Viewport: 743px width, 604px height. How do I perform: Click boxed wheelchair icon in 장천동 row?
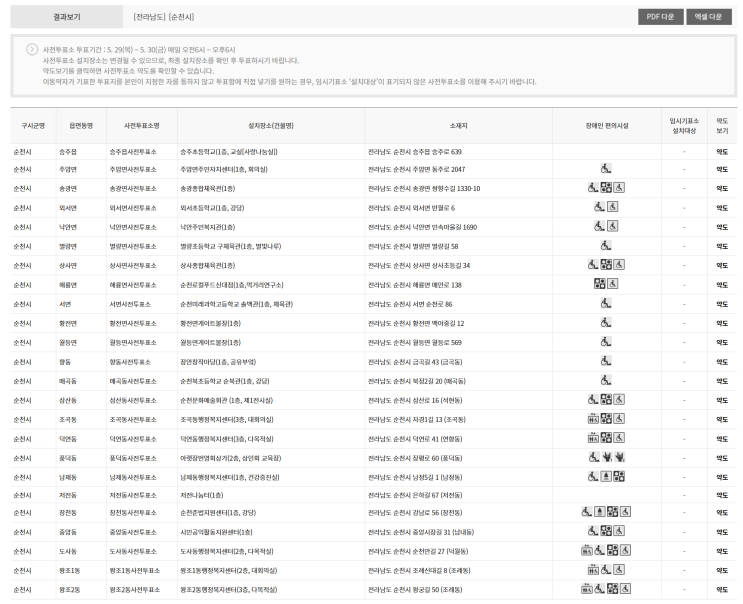pos(625,512)
